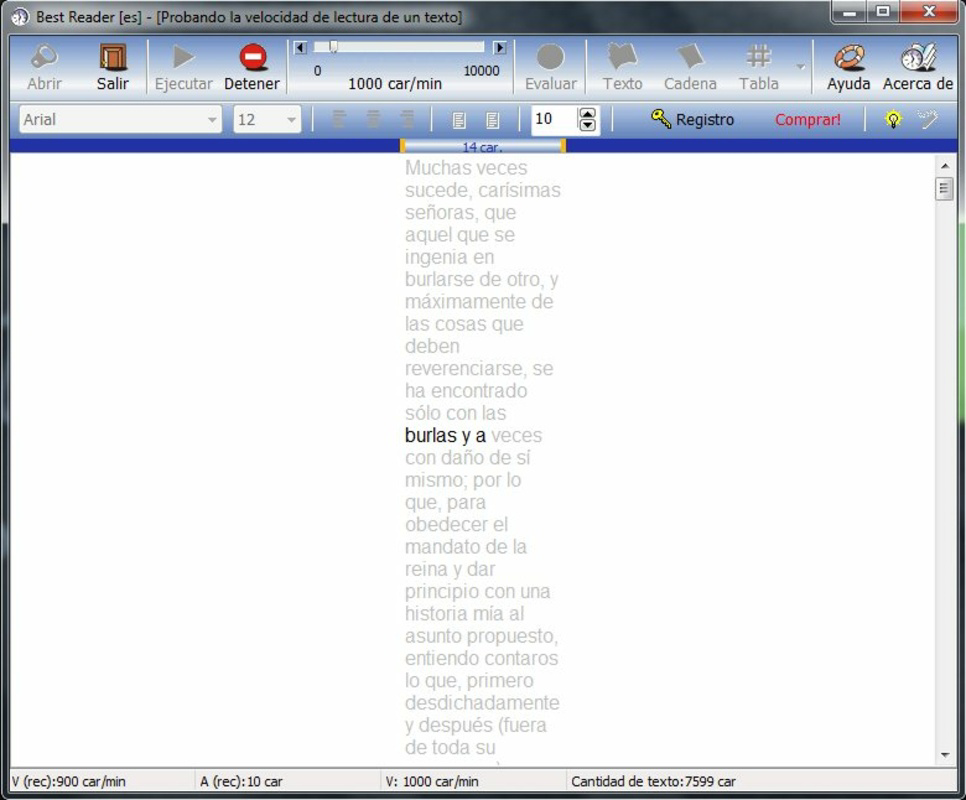Click the 14 car. width ruler
Viewport: 966px width, 800px height.
(482, 147)
